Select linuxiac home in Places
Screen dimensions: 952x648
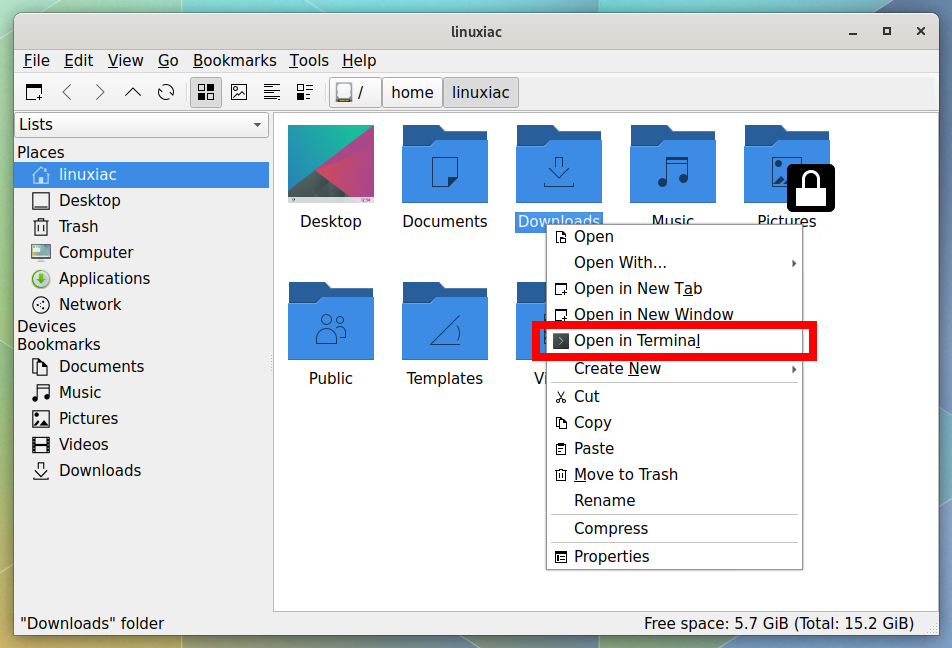(141, 175)
